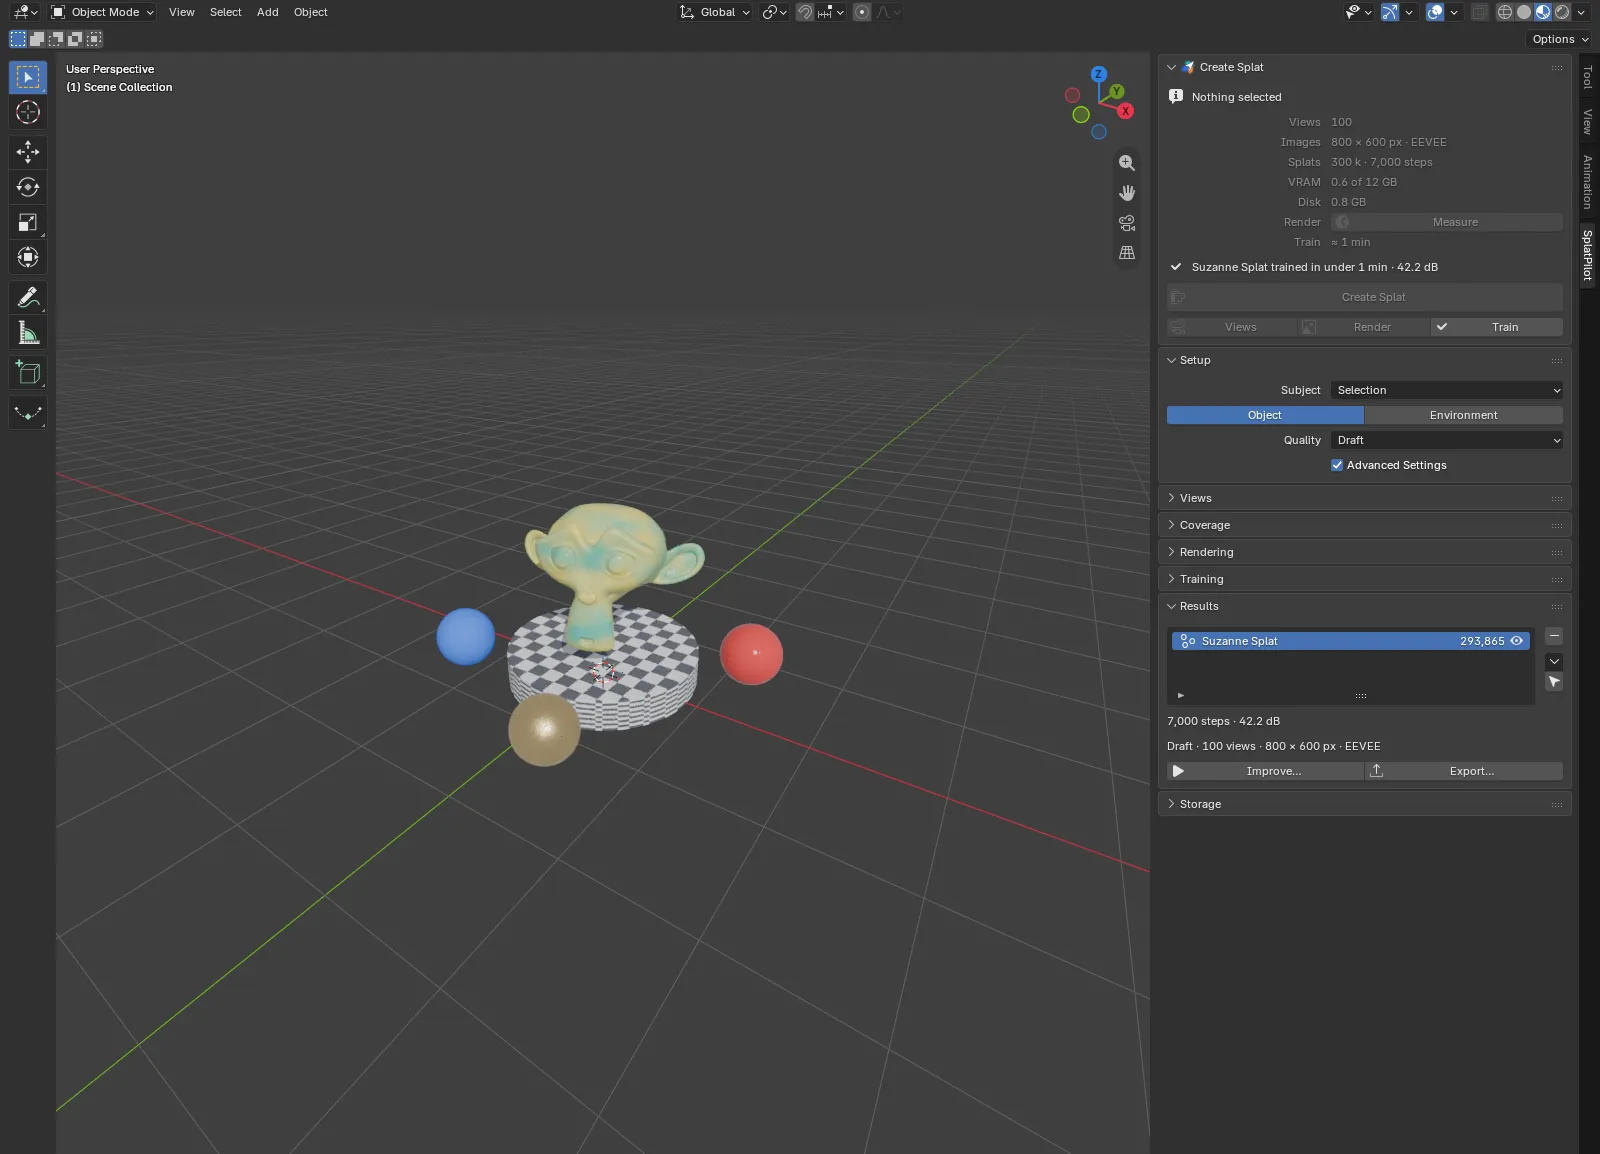Pick the Add Cube tool
The width and height of the screenshot is (1600, 1154).
(x=28, y=373)
